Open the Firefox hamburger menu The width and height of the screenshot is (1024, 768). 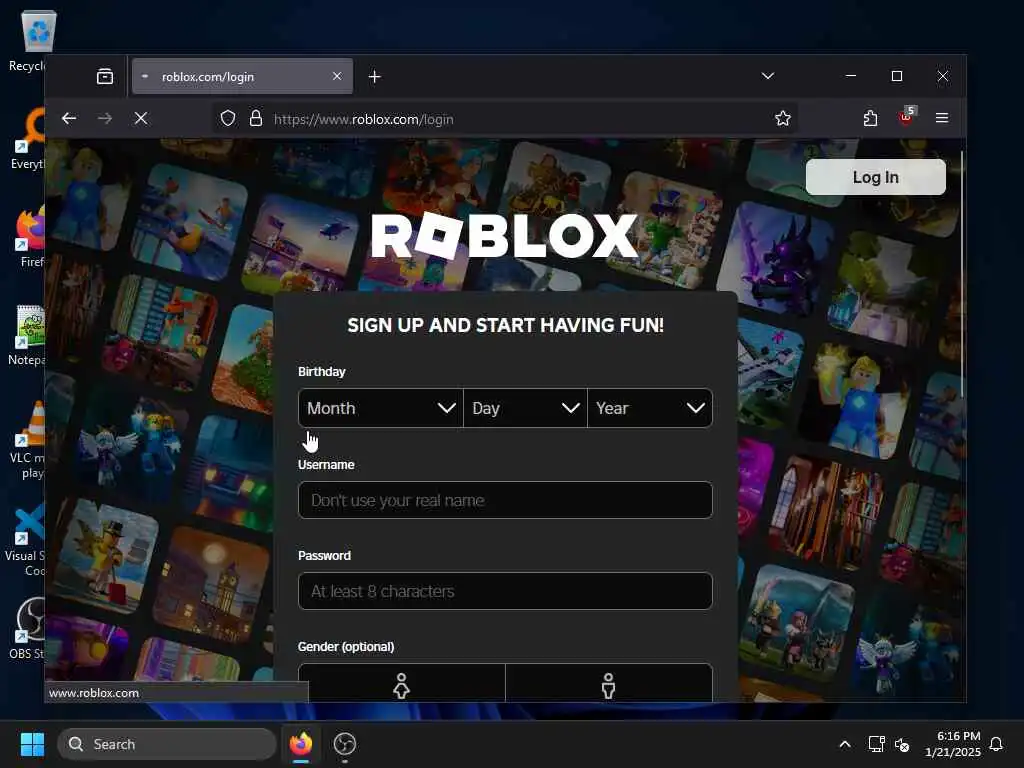[942, 118]
